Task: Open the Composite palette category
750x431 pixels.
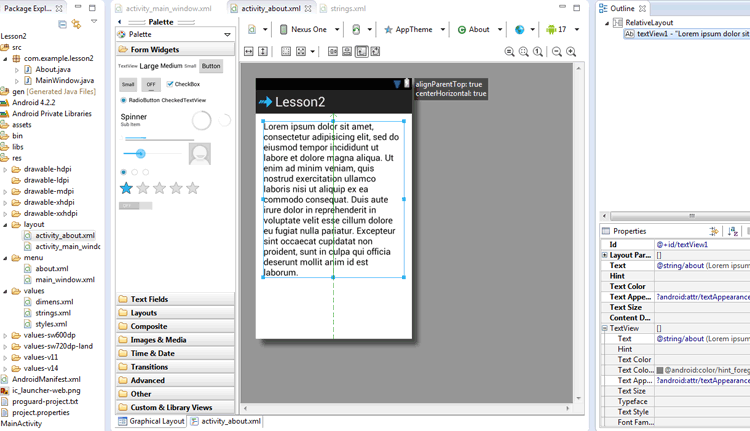Action: click(175, 326)
